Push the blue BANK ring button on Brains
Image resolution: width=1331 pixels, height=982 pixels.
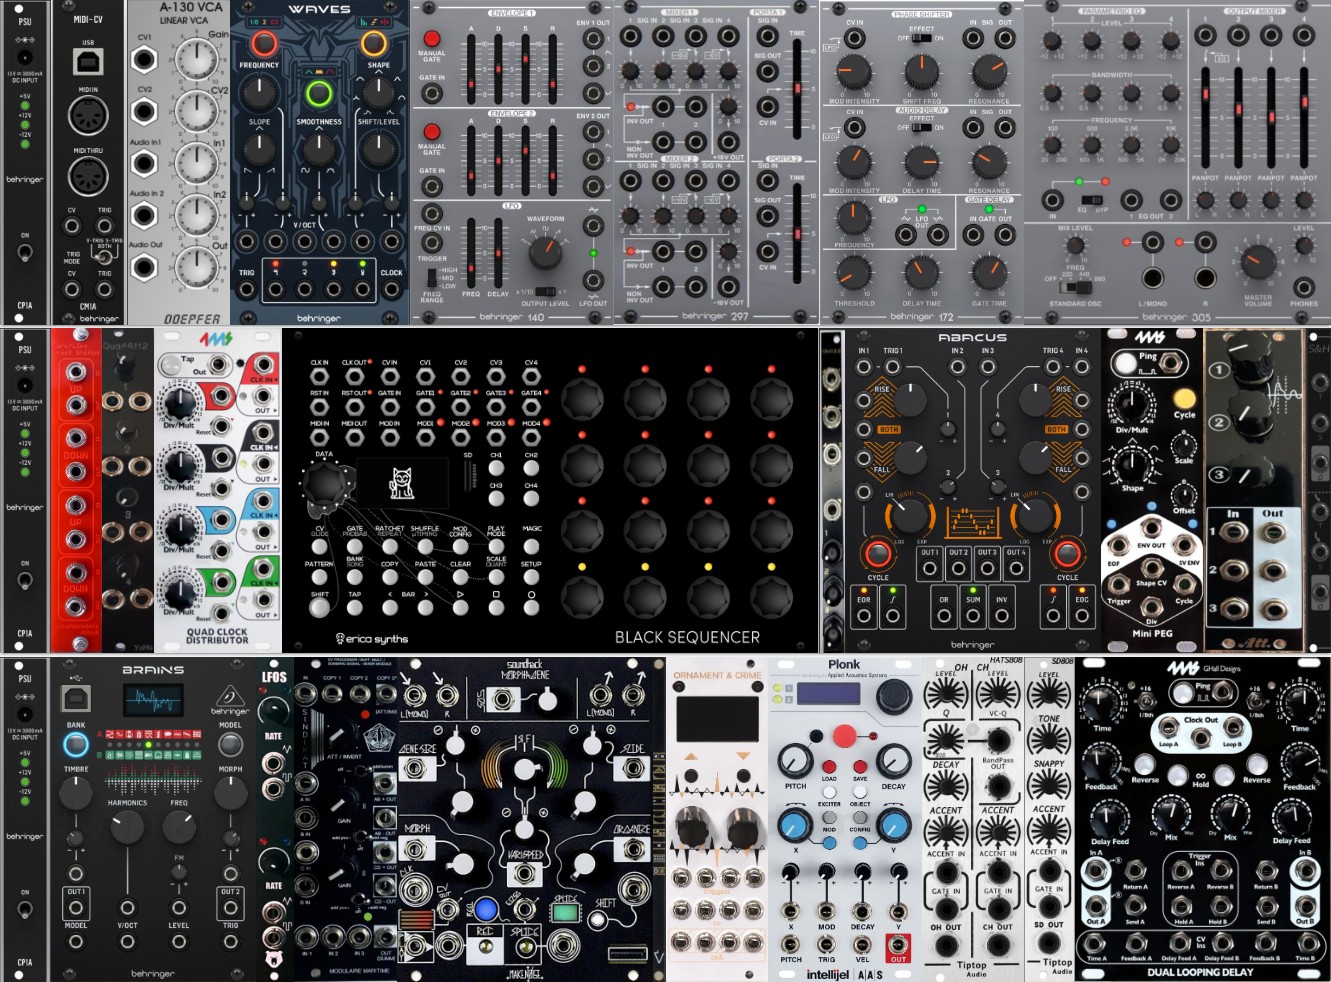pos(76,745)
